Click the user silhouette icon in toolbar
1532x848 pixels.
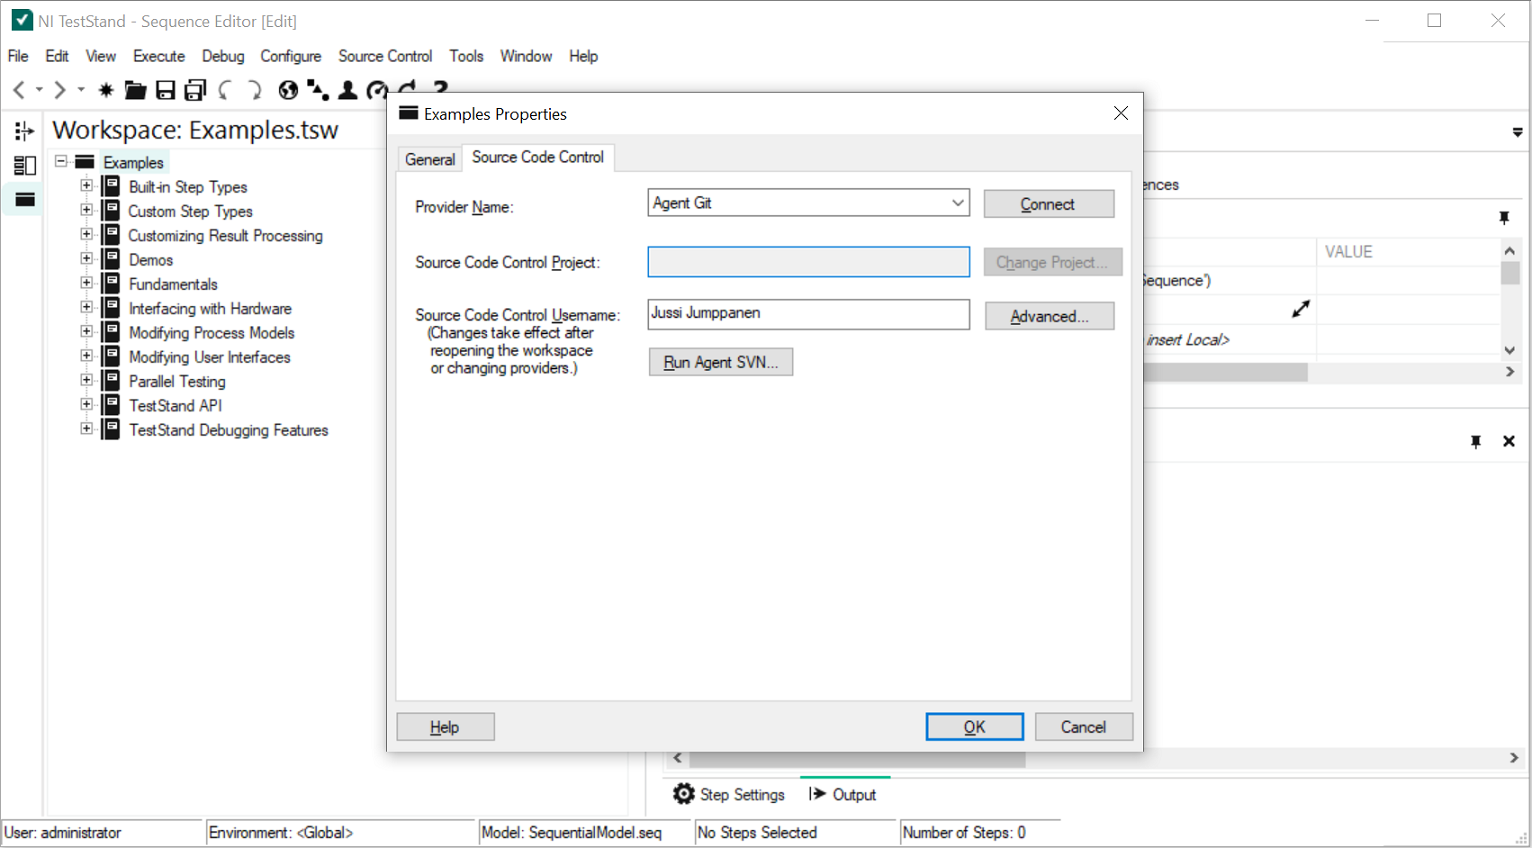click(347, 91)
